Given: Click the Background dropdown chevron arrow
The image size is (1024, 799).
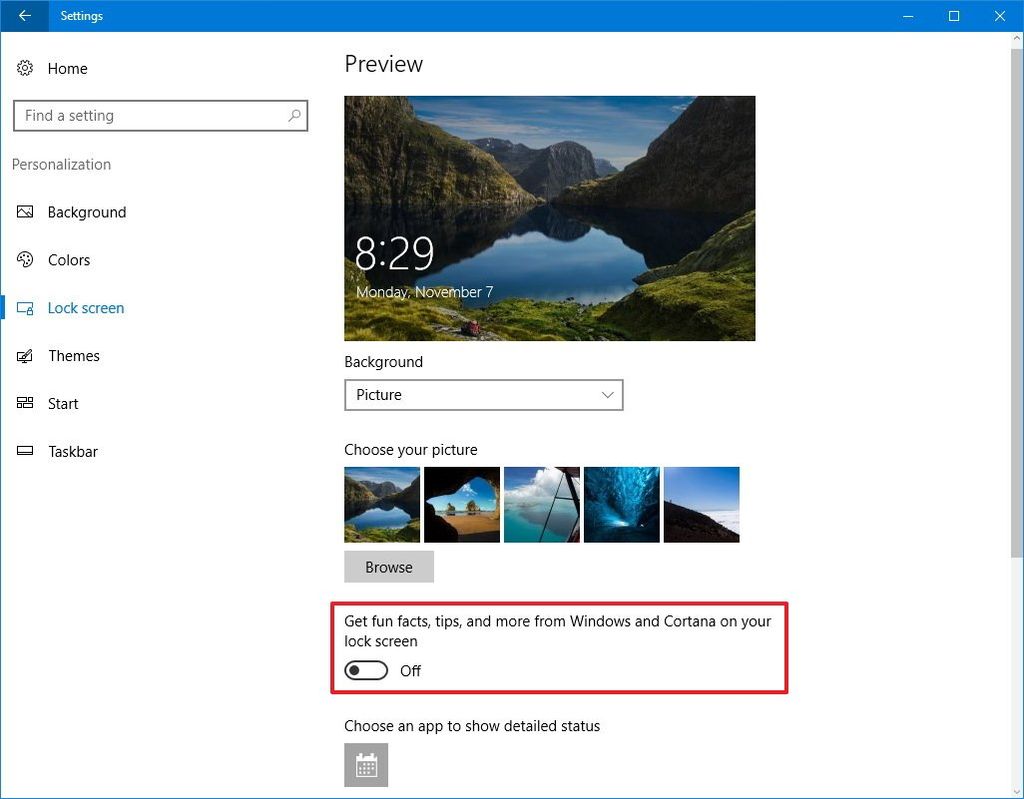Looking at the screenshot, I should point(607,395).
